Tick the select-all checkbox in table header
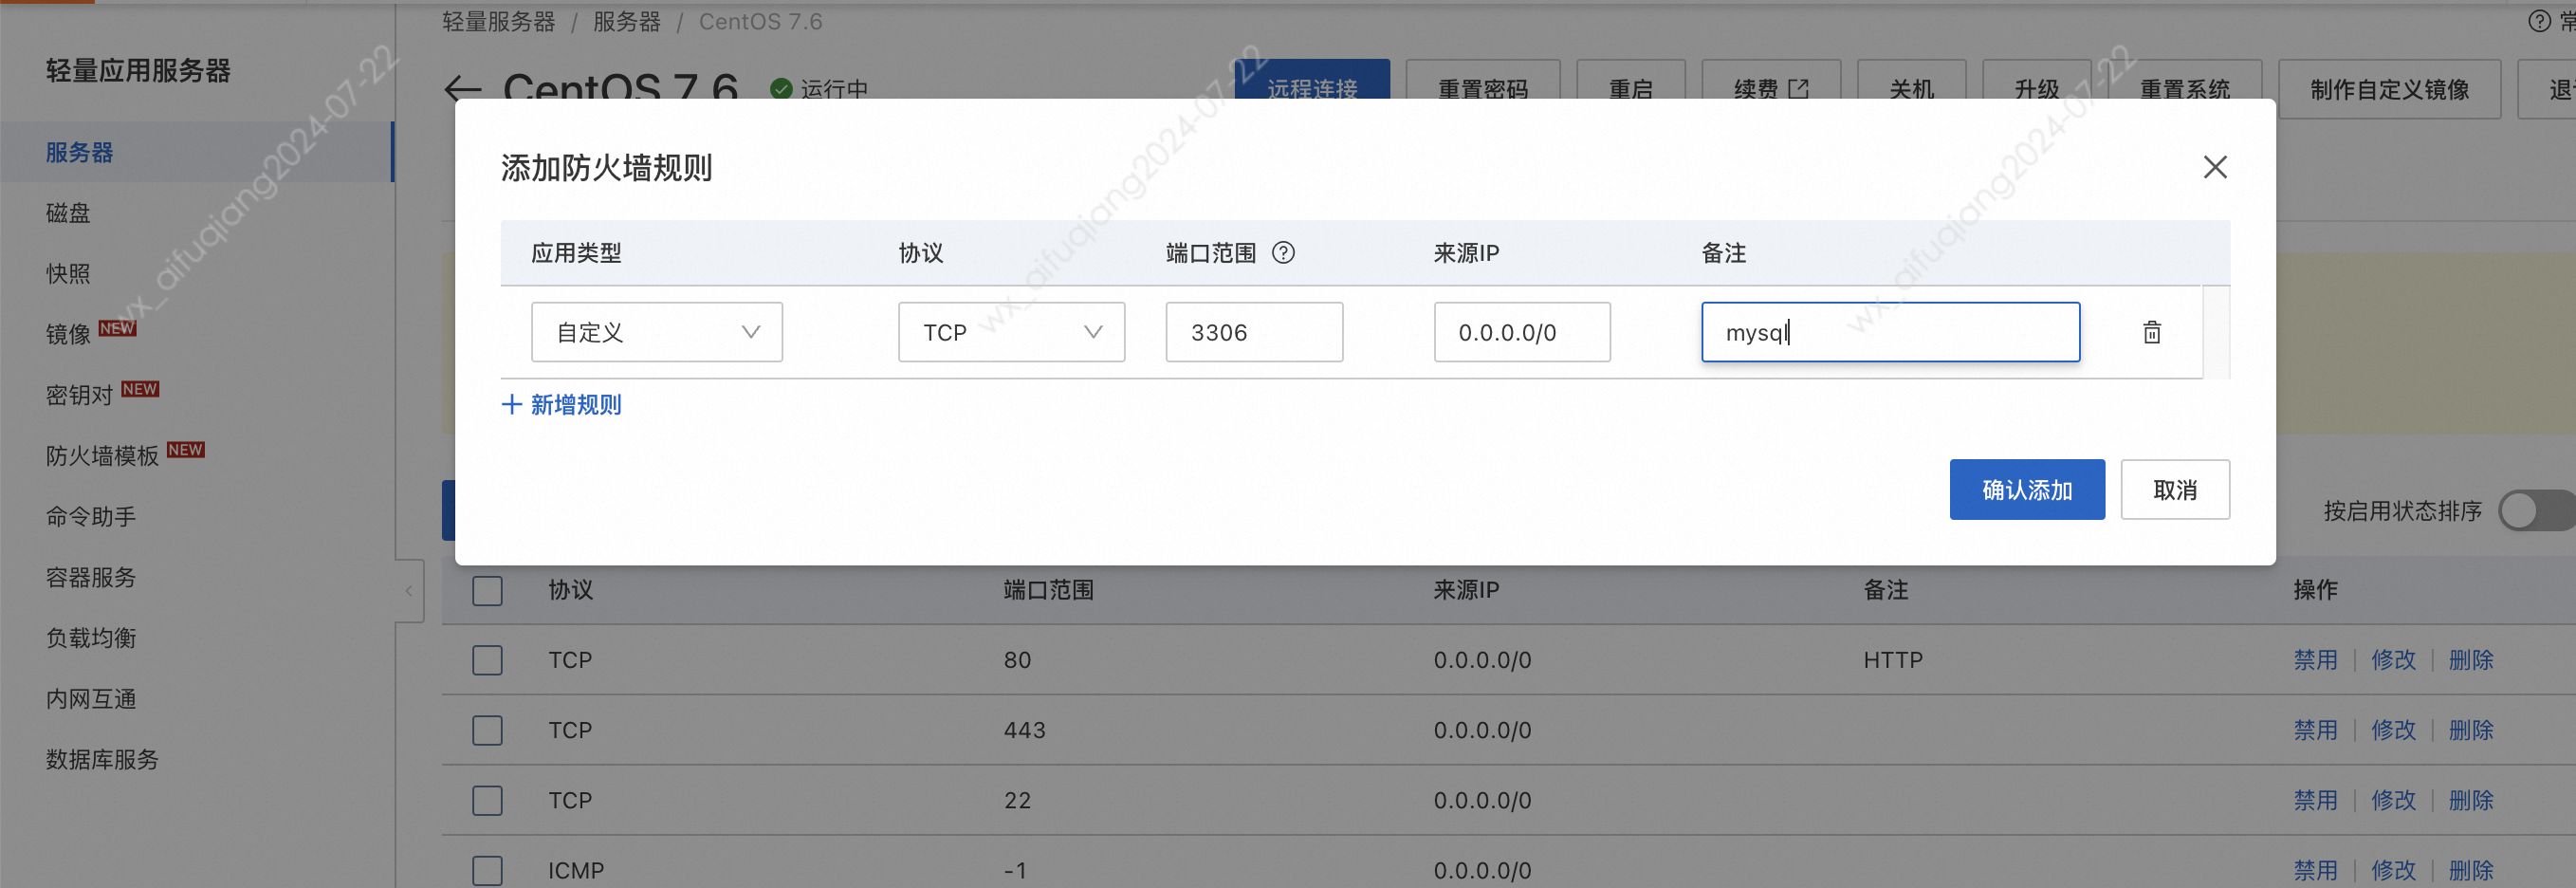The height and width of the screenshot is (888, 2576). click(x=487, y=590)
